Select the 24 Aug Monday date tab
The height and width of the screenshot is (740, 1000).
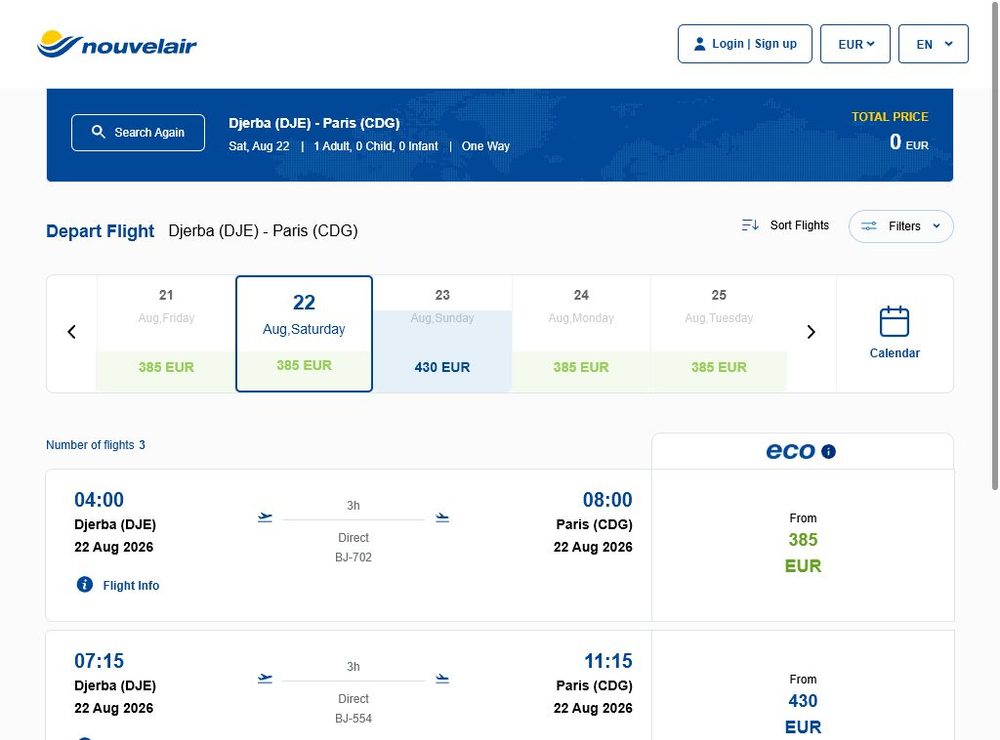tap(581, 333)
